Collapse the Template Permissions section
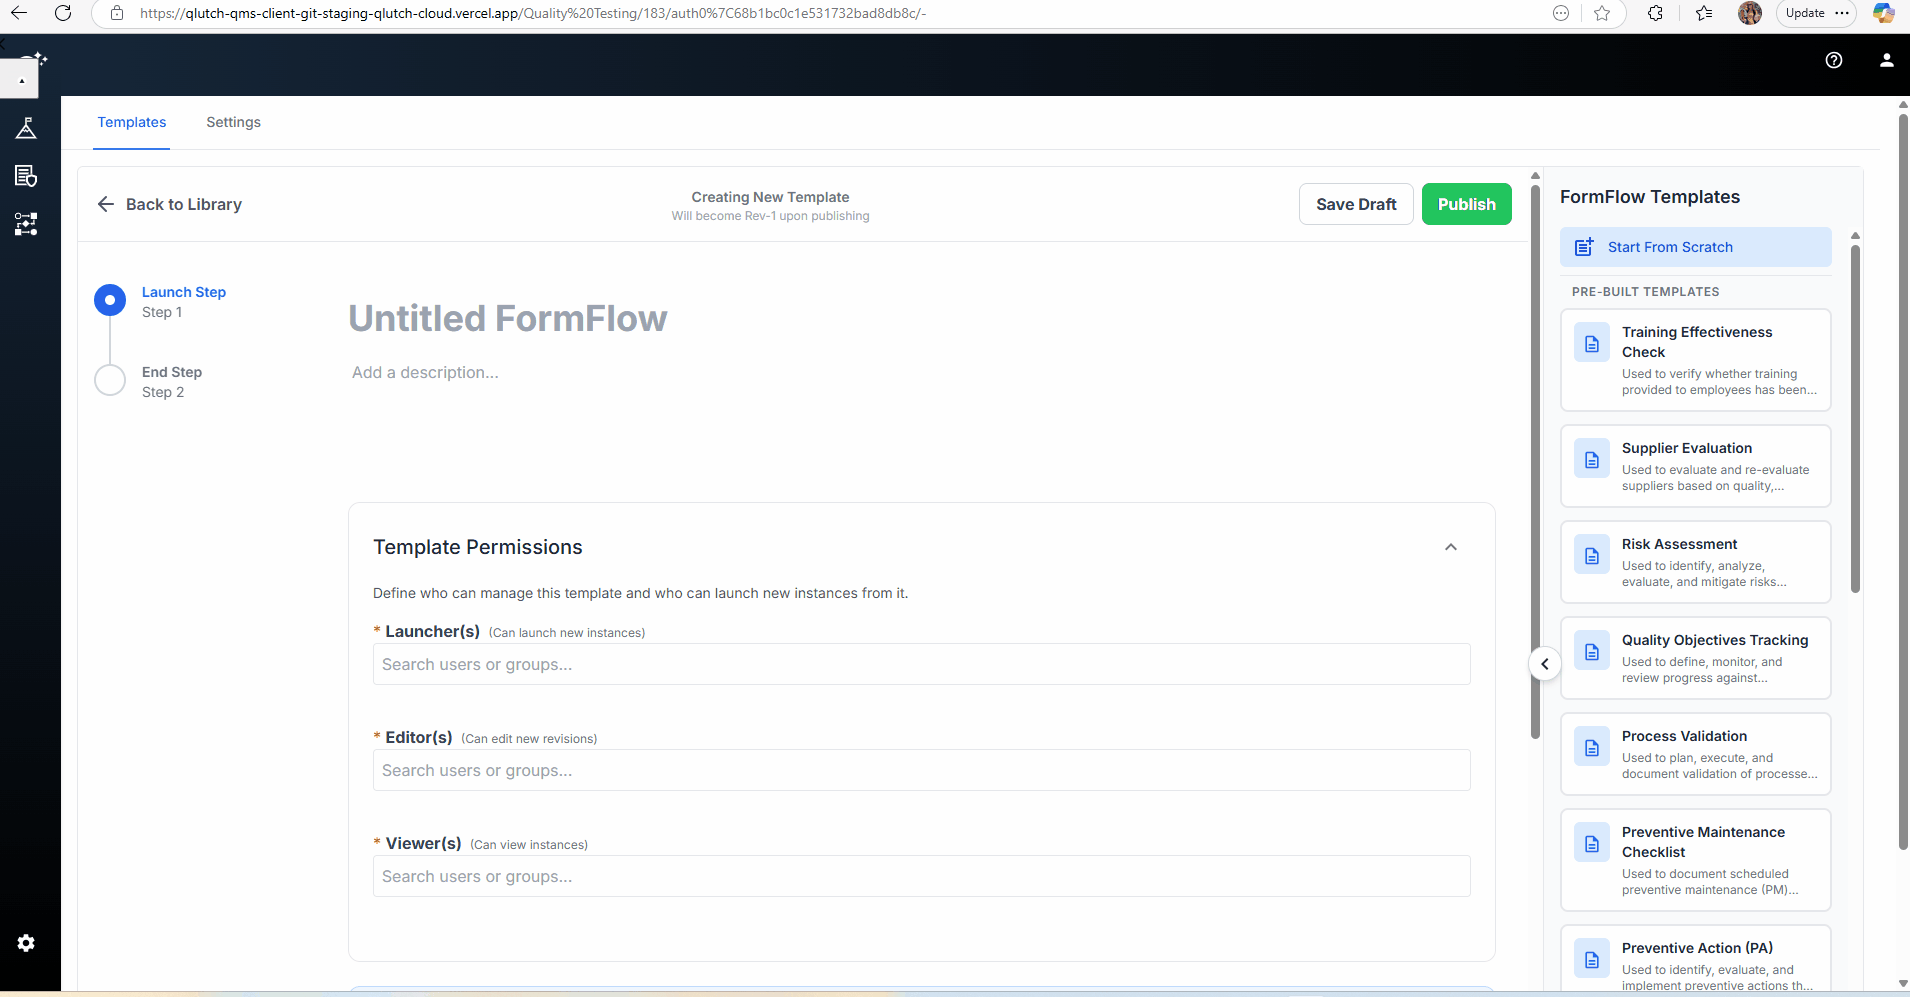 click(x=1450, y=547)
